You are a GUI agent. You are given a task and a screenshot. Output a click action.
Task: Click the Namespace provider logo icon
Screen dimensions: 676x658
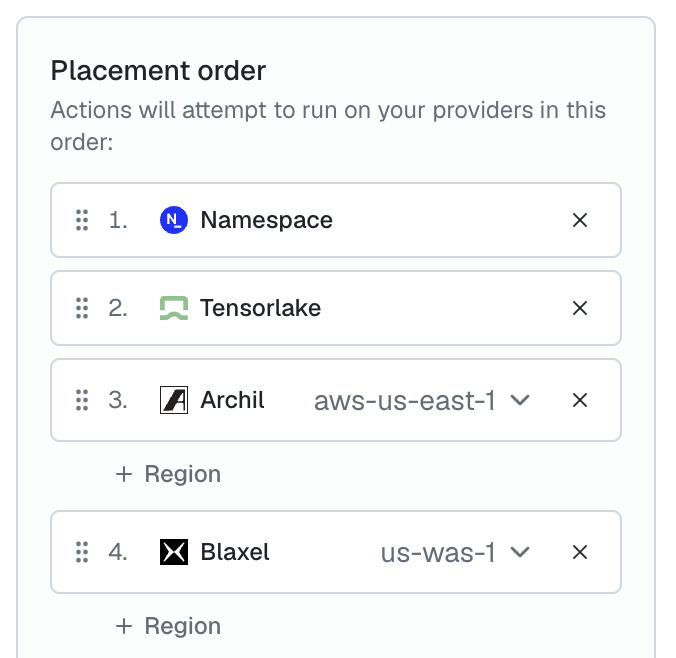point(174,220)
